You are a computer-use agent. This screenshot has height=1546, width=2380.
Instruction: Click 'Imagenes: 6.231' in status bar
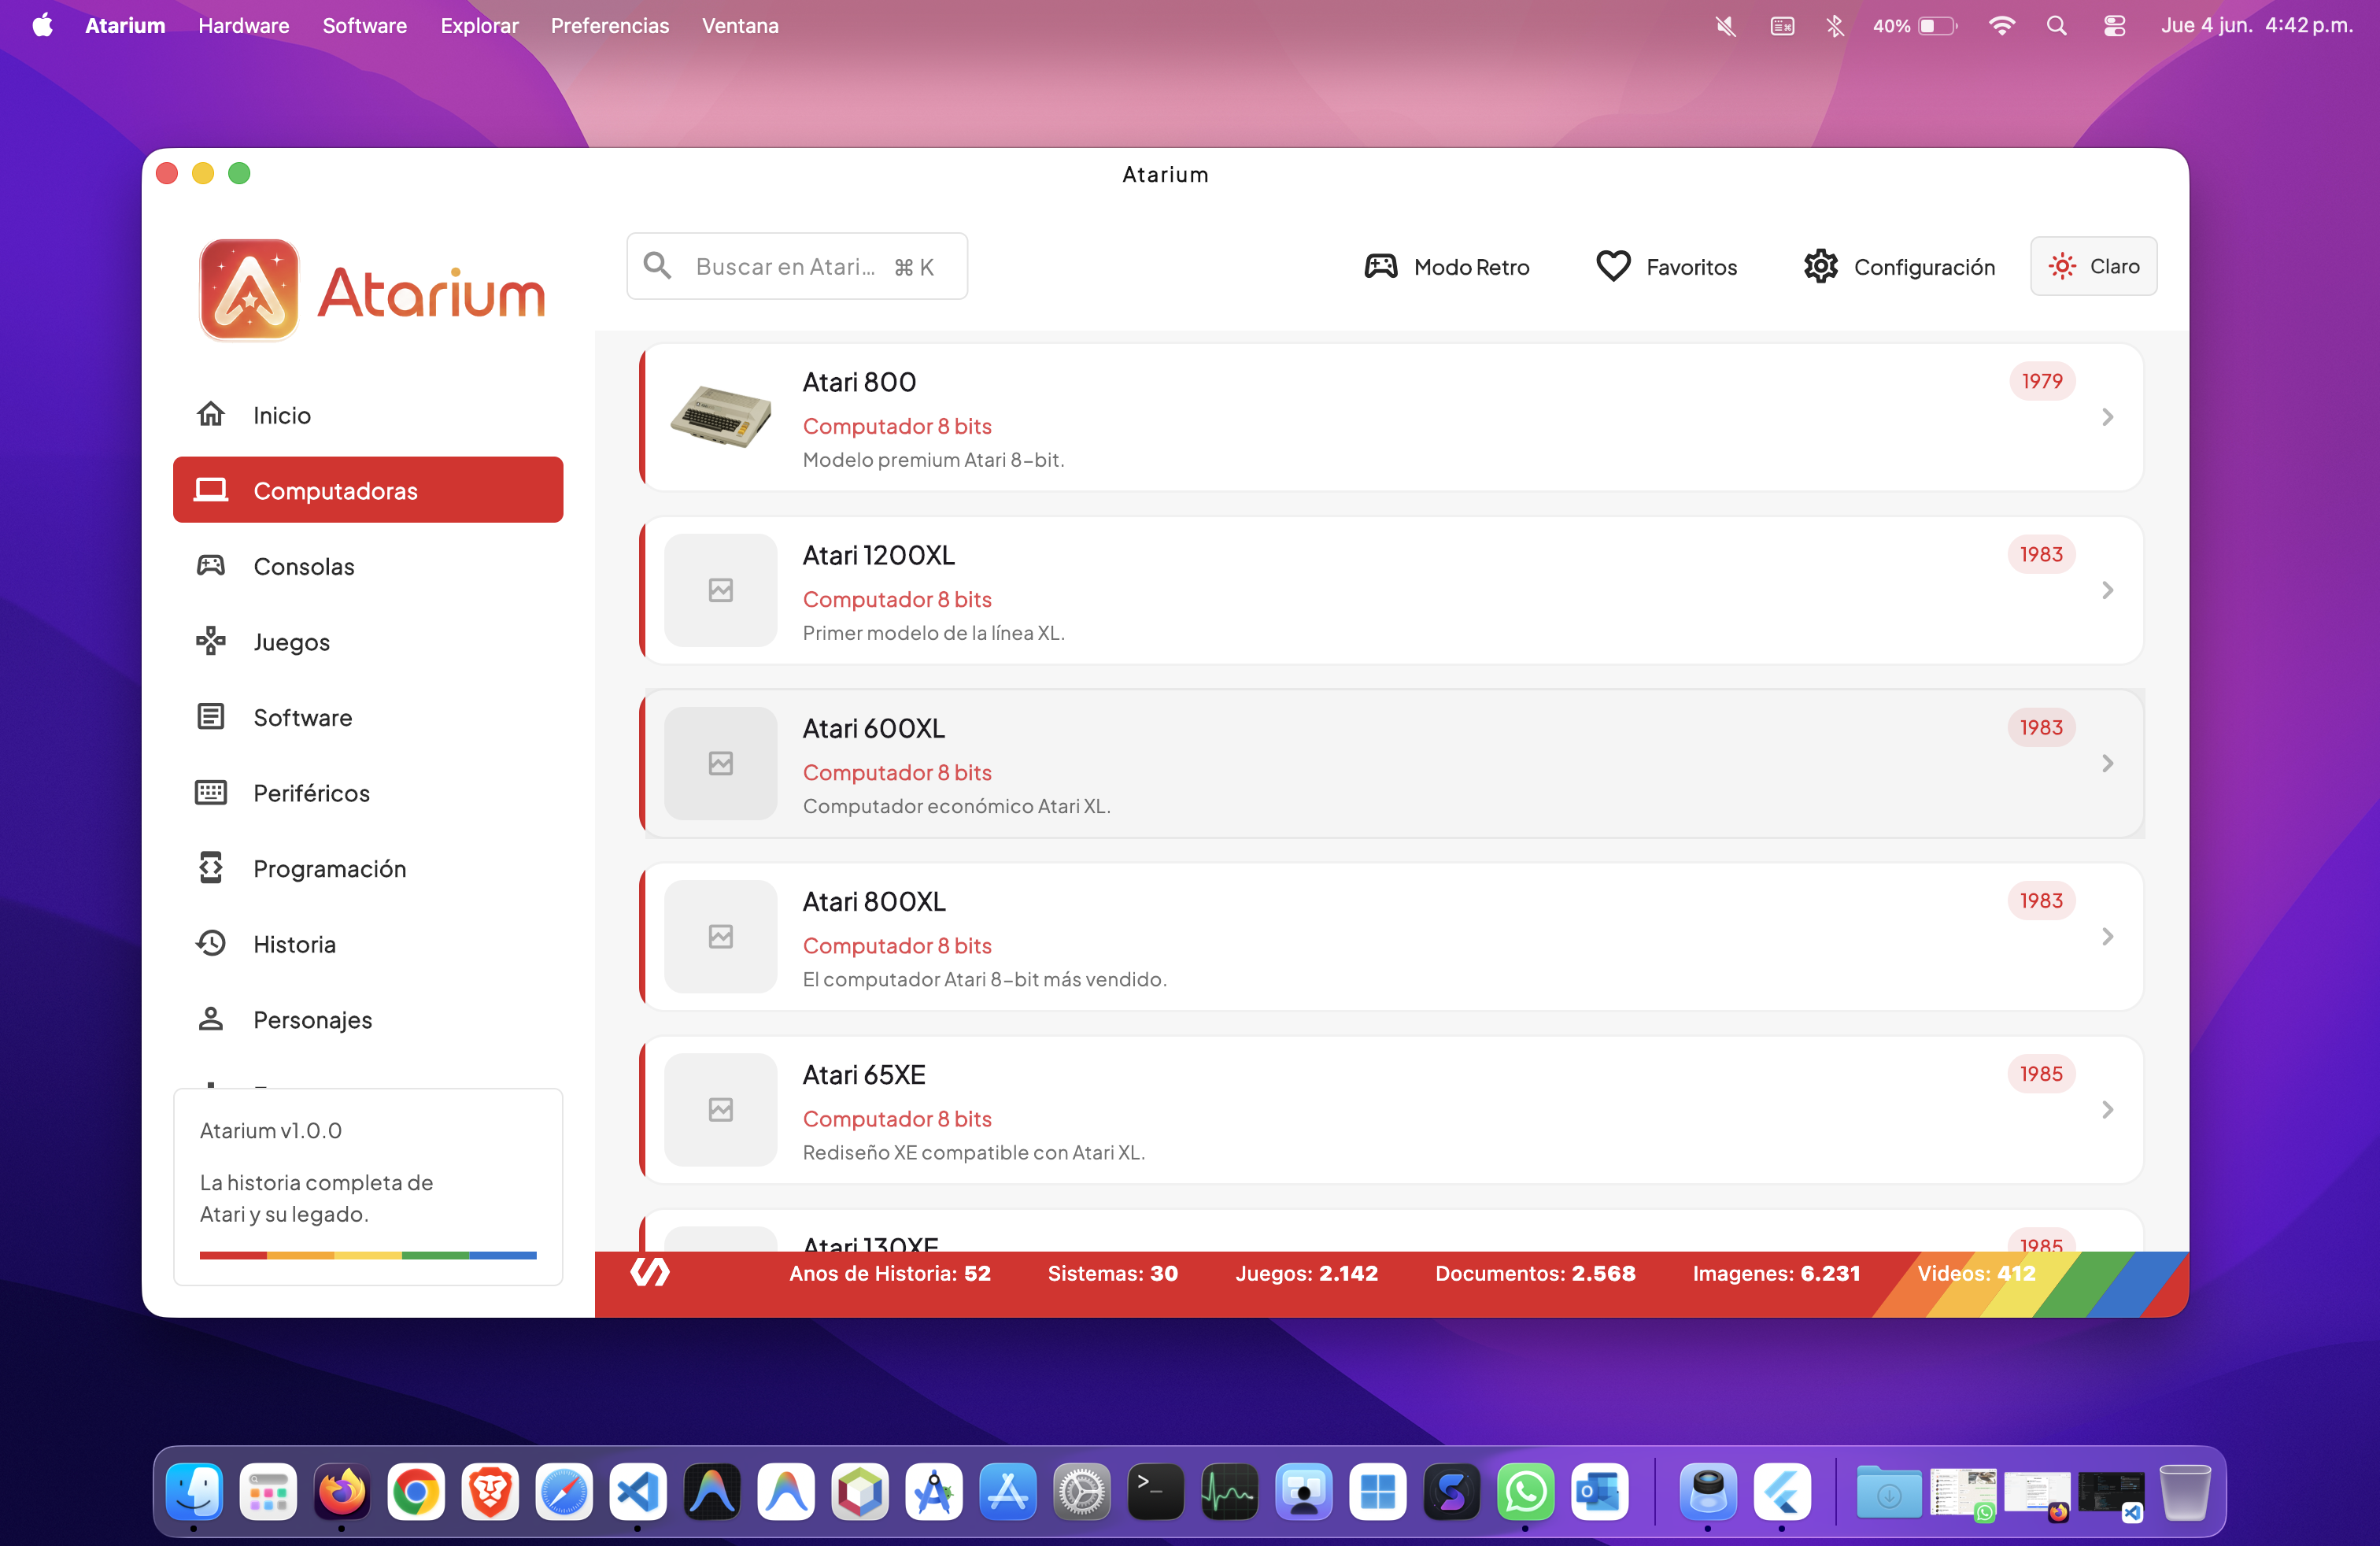1776,1273
